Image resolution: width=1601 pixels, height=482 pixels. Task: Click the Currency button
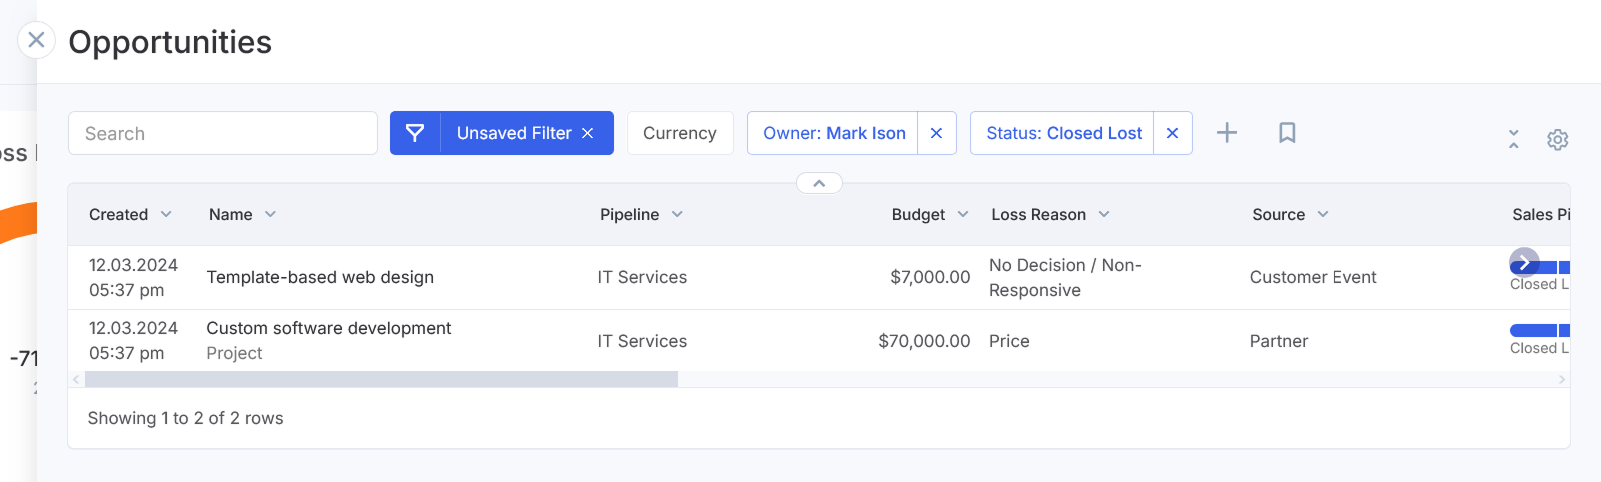[x=680, y=133]
